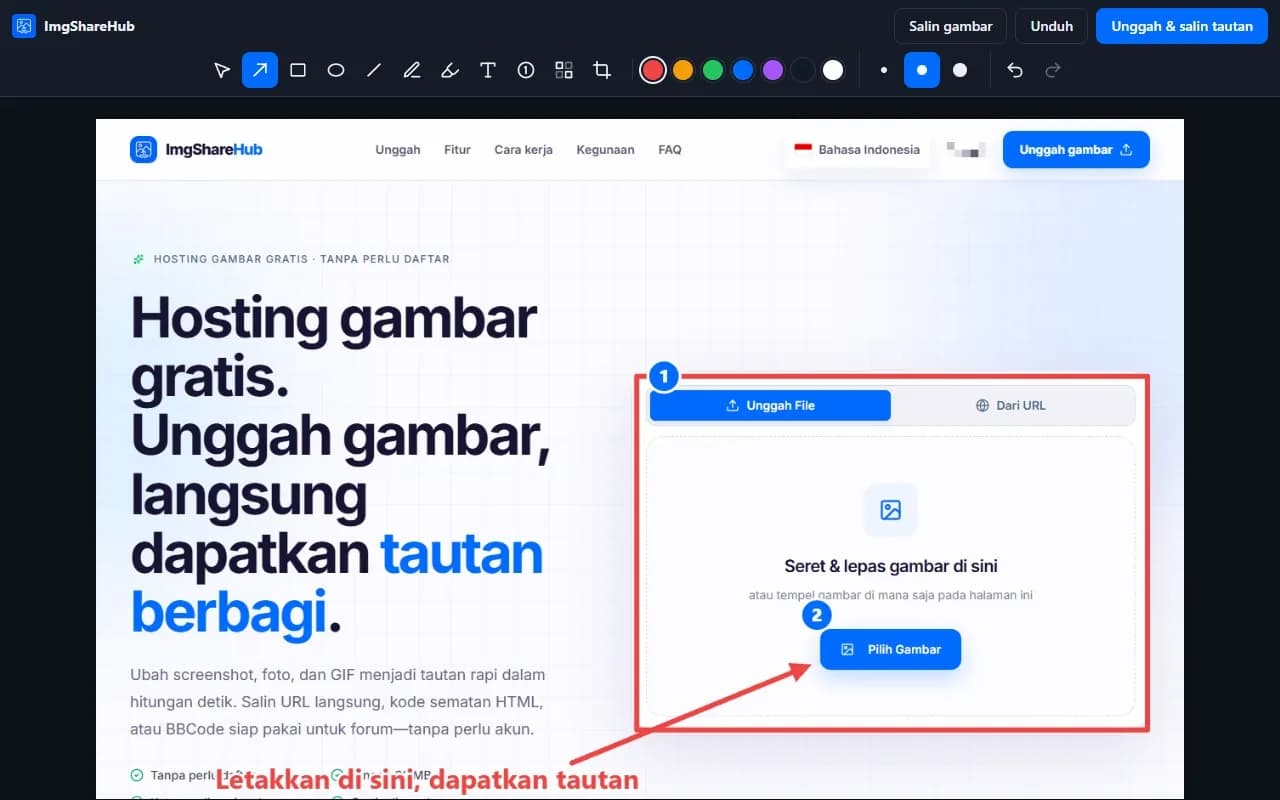Open the Fitur nav item in canvas
The width and height of the screenshot is (1280, 800).
coord(457,150)
